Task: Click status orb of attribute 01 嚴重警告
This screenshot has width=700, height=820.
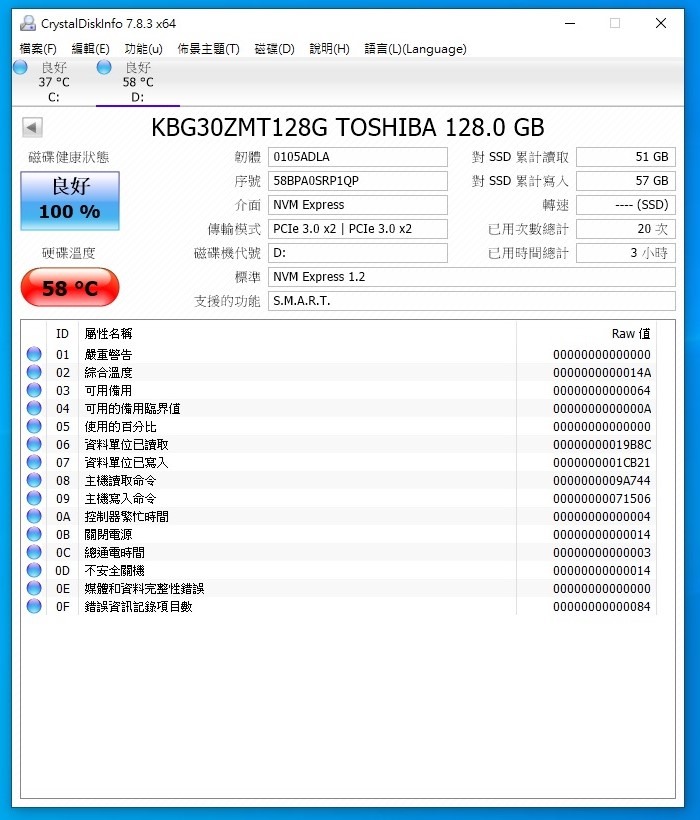Action: tap(34, 354)
